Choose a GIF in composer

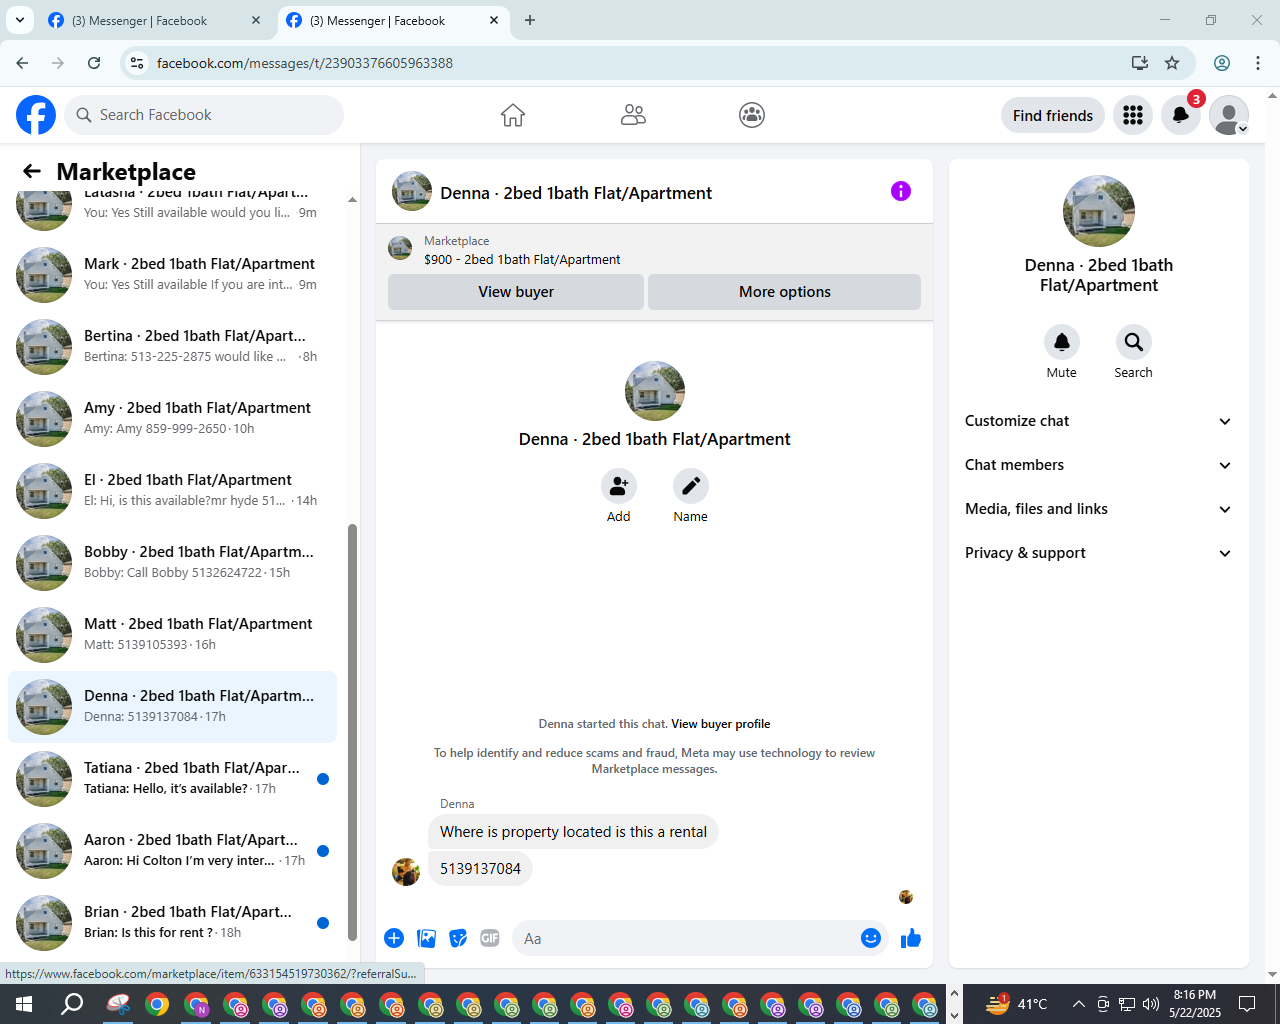pos(490,938)
